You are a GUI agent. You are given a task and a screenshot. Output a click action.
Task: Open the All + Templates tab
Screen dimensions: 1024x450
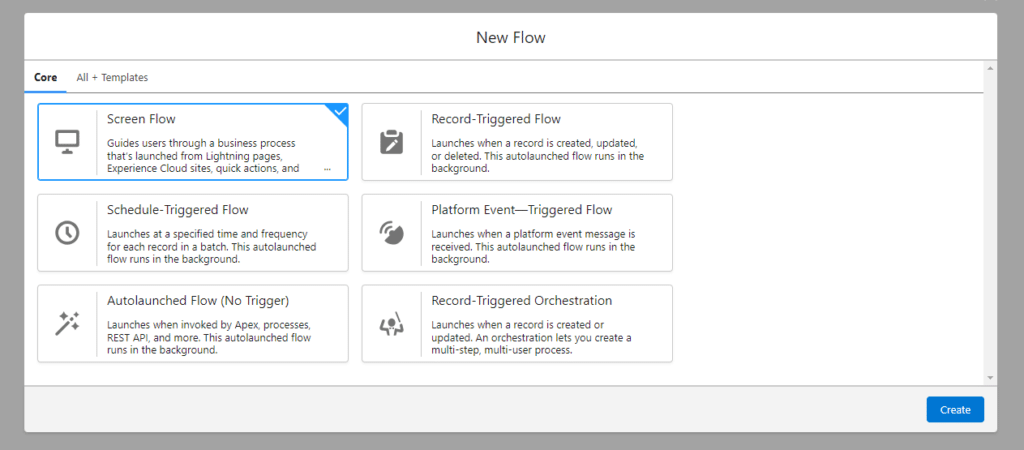tap(112, 77)
